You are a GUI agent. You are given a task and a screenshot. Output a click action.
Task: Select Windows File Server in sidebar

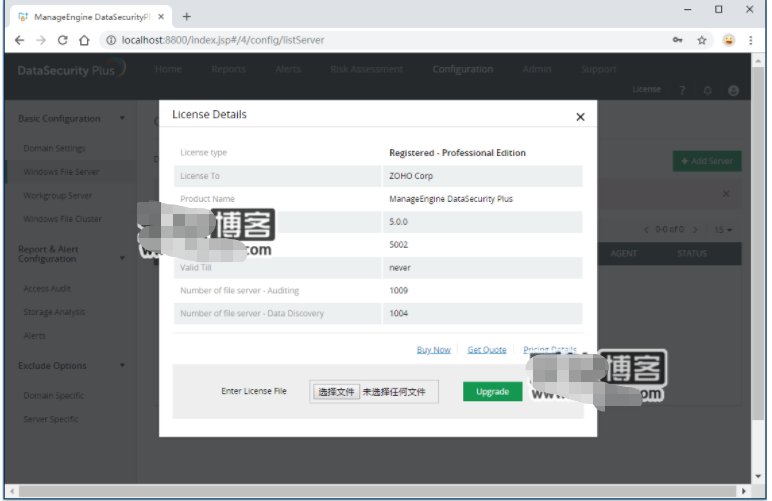tap(61, 172)
